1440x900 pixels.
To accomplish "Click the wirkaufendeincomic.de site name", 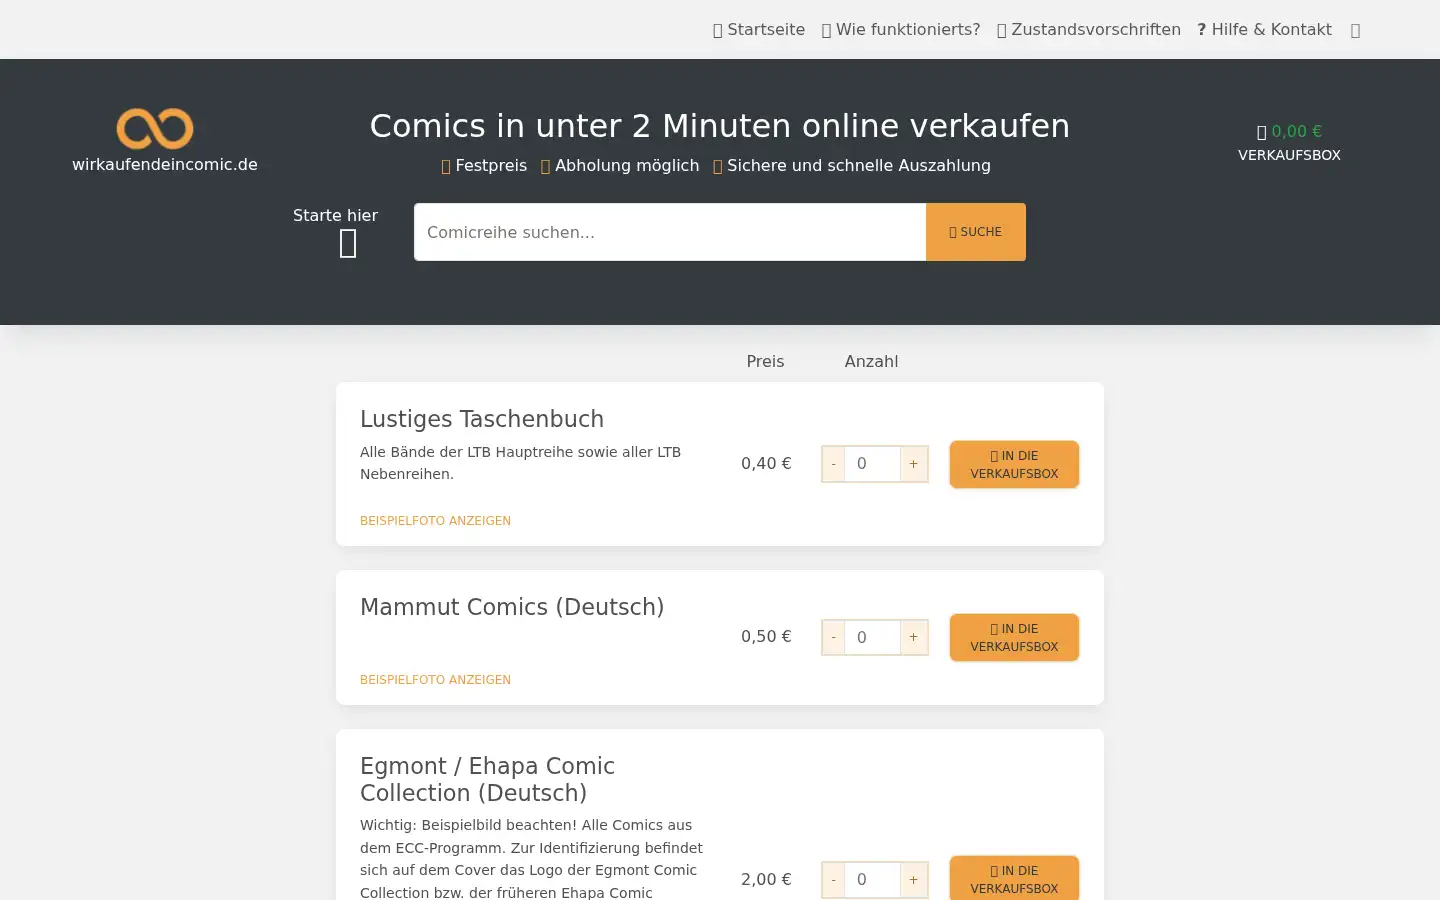I will point(165,165).
